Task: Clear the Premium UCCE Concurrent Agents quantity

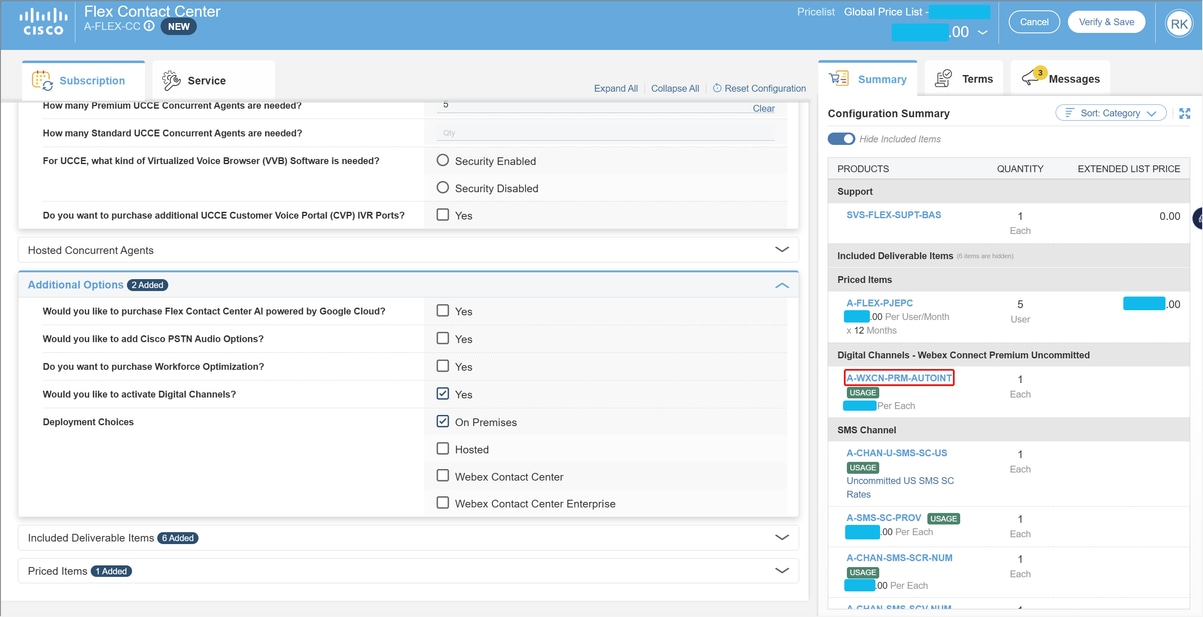Action: [x=763, y=108]
